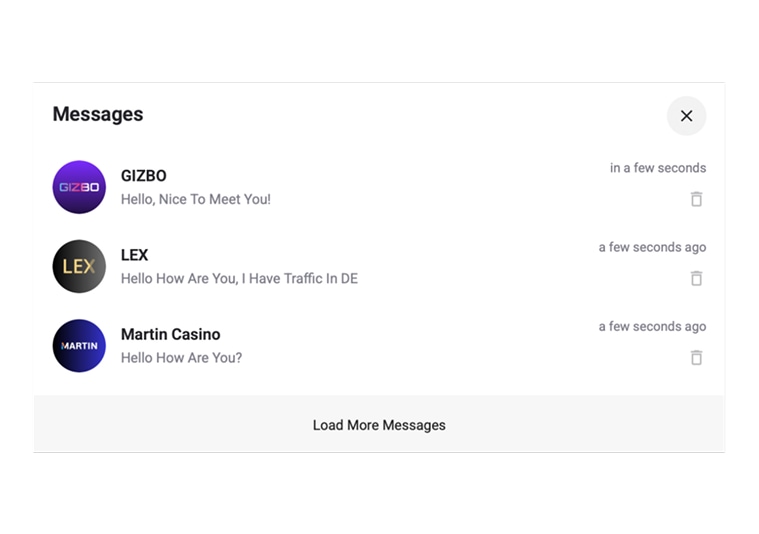The image size is (759, 534).
Task: Click the 'in a few seconds' timestamp
Action: pyautogui.click(x=657, y=168)
